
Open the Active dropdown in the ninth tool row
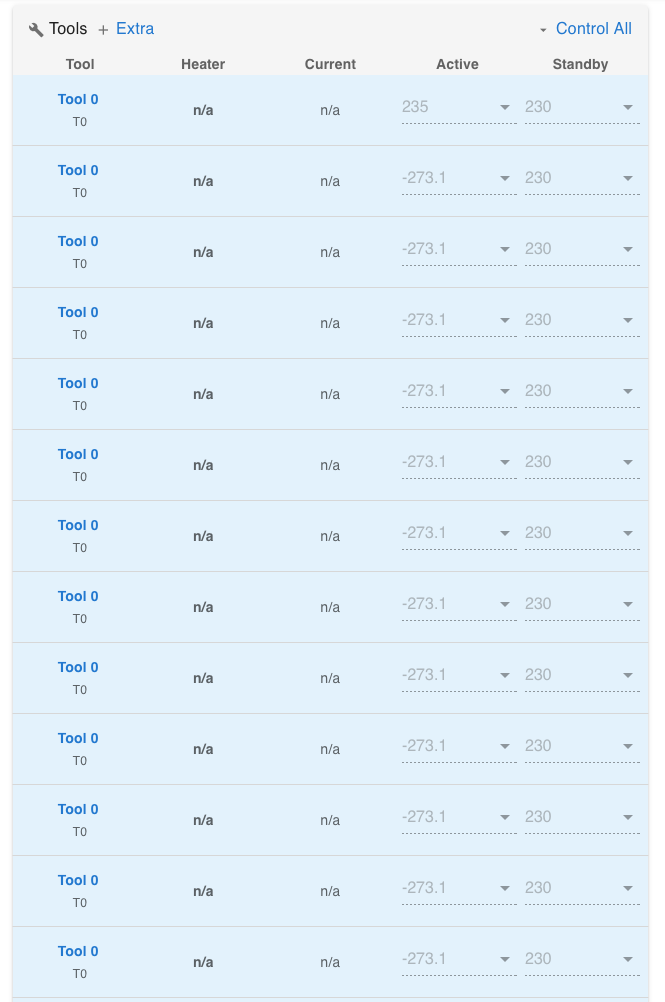505,675
